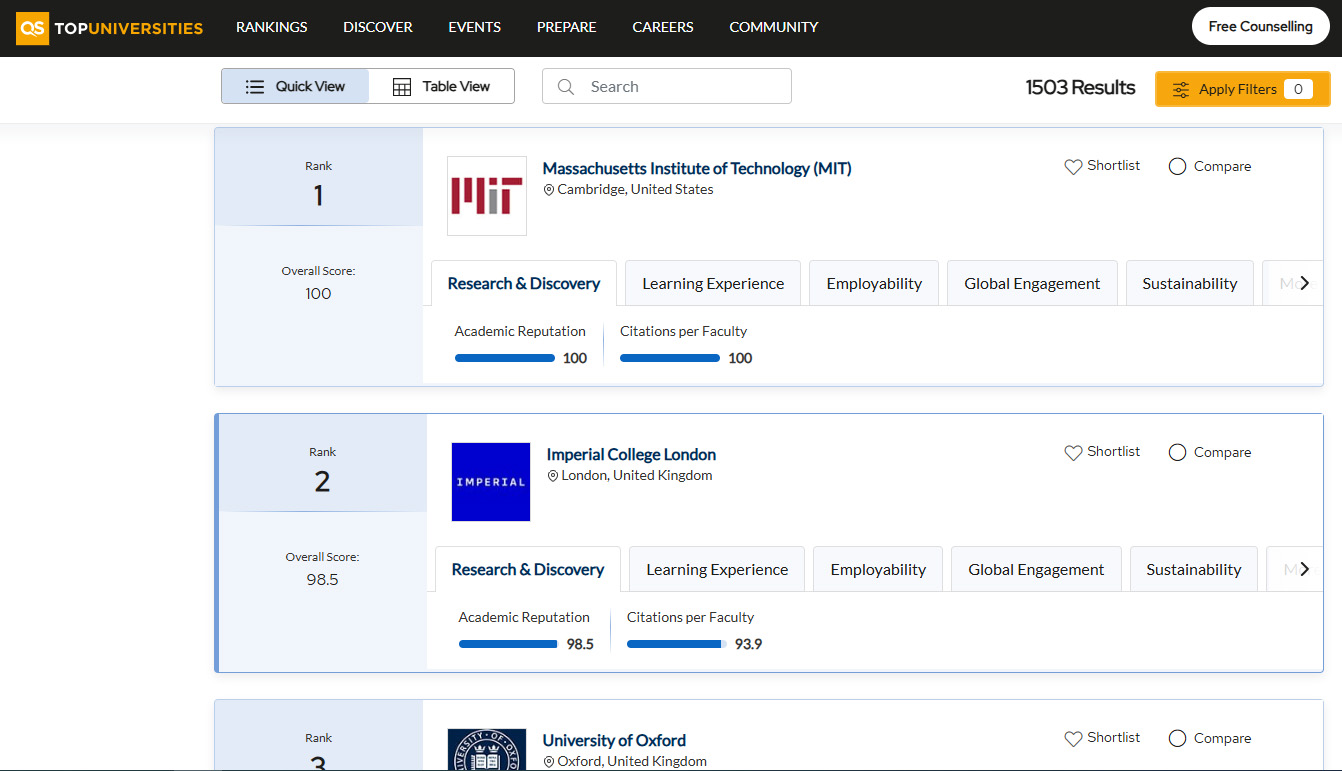Expand more tabs arrow in MIT card

point(1304,283)
